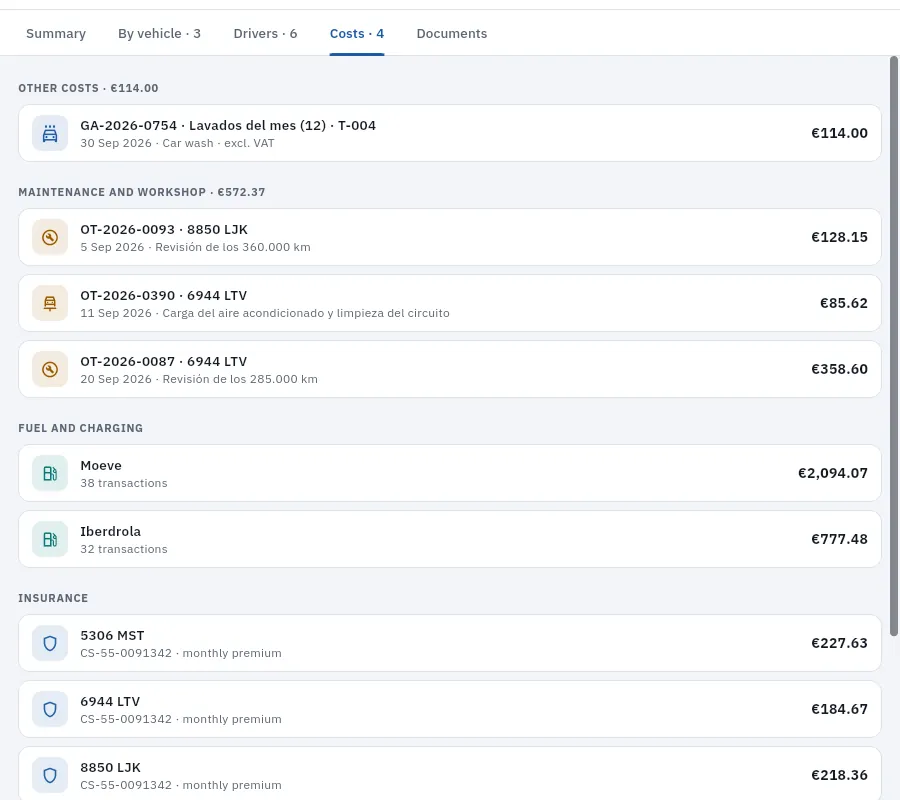Image resolution: width=900 pixels, height=800 pixels.
Task: Click the €184.67 premium amount
Action: [x=839, y=709]
